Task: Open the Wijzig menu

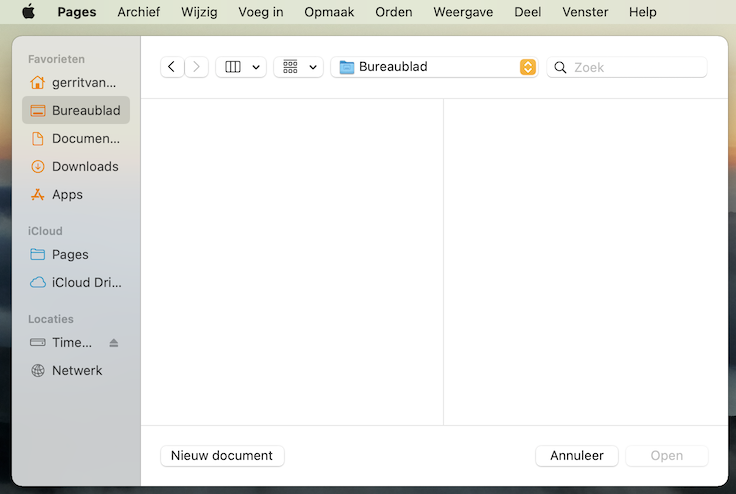Action: (x=199, y=12)
